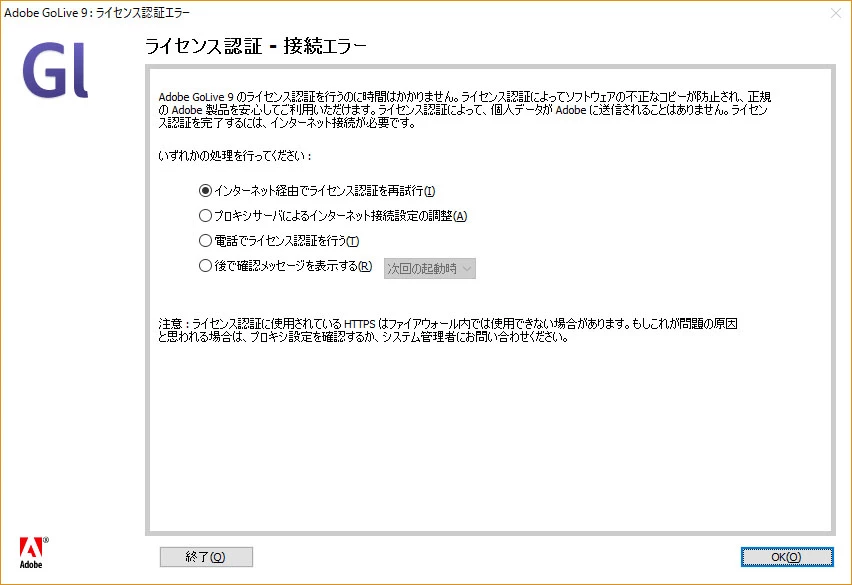This screenshot has height=585, width=852.
Task: Close the license activation error dialog
Action: (836, 13)
